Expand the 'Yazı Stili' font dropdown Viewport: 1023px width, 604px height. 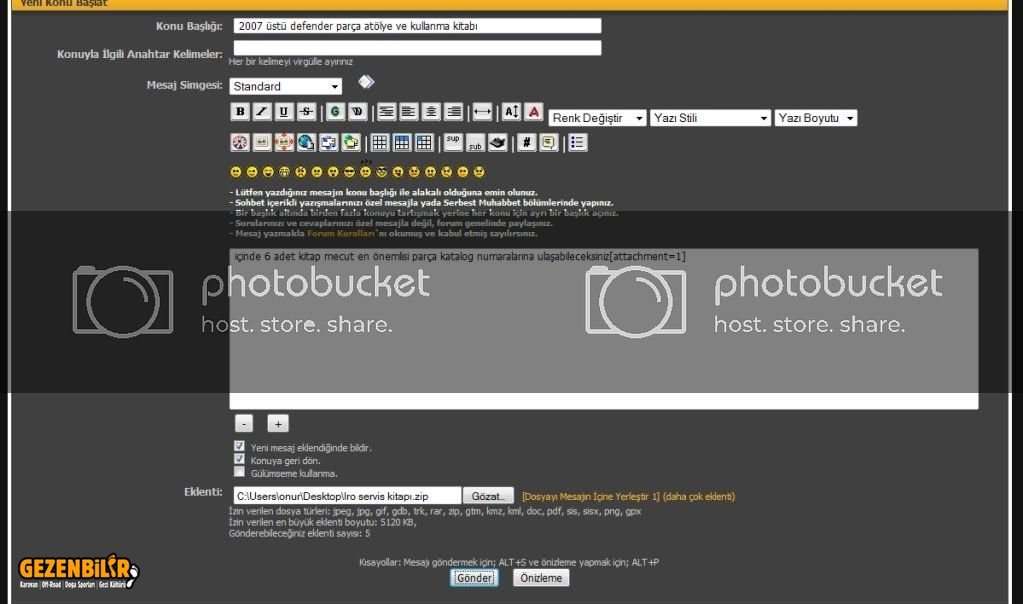click(710, 118)
